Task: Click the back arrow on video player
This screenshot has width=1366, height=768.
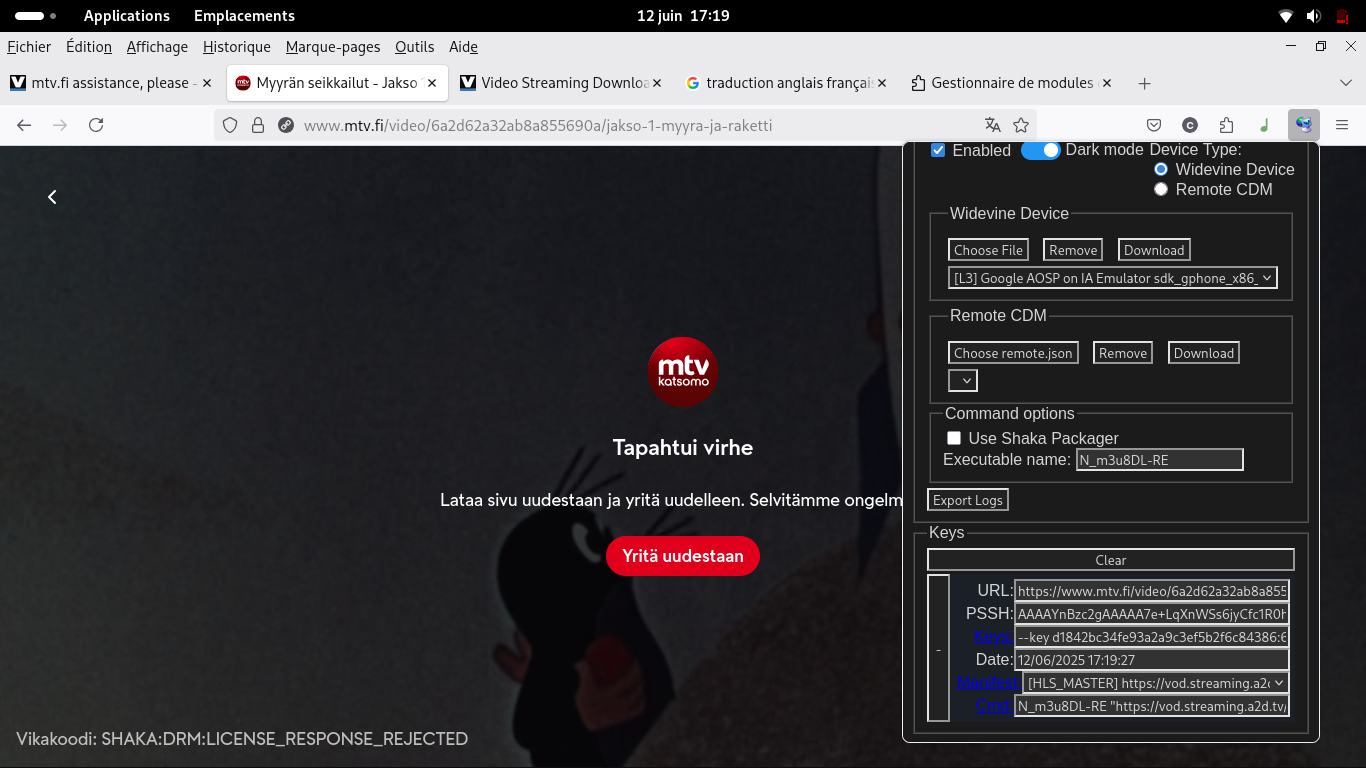Action: (x=52, y=197)
